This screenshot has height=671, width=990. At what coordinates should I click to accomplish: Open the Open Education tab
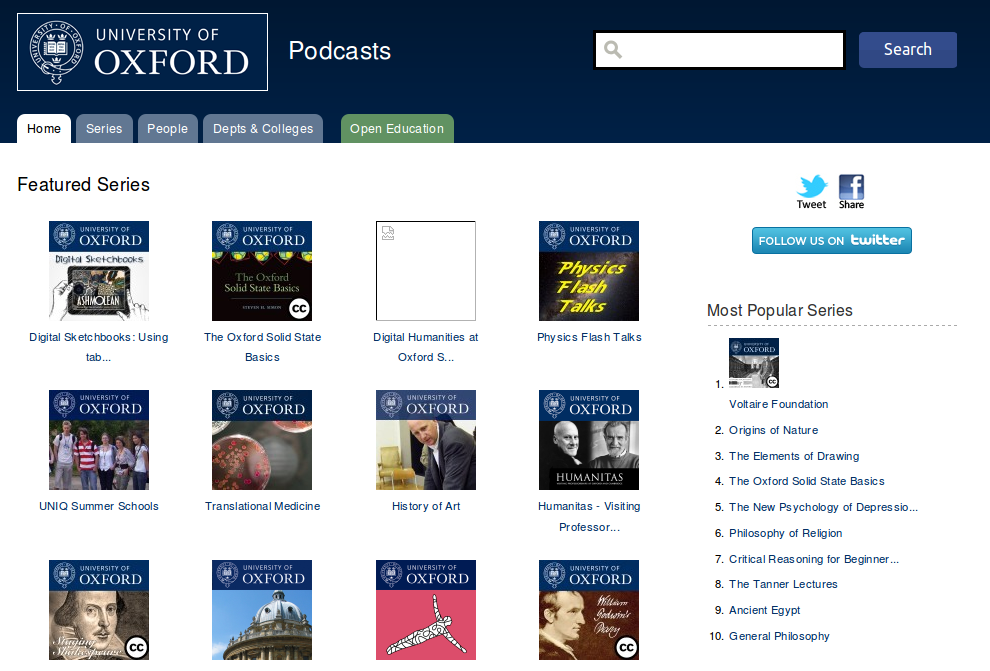coord(397,129)
